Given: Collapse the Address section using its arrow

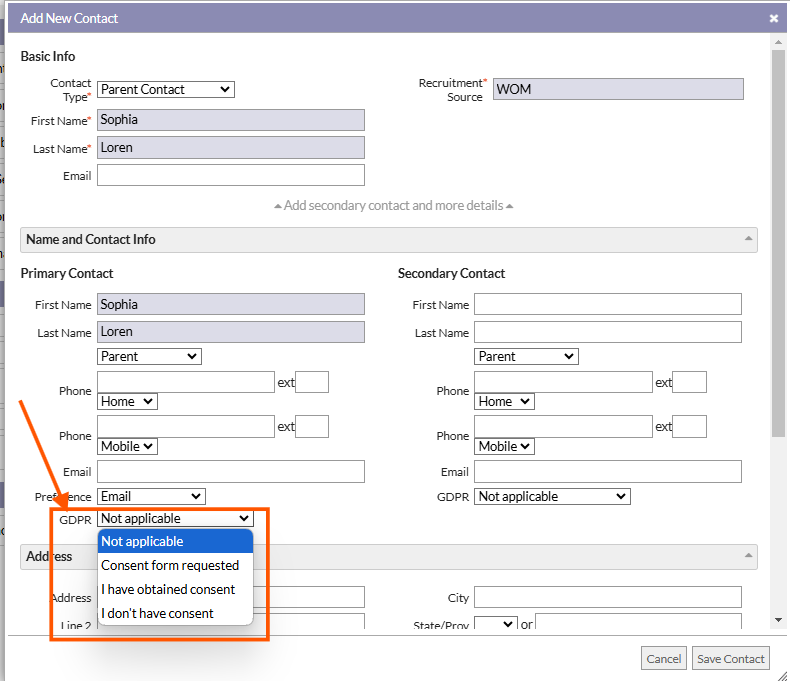Looking at the screenshot, I should point(748,556).
